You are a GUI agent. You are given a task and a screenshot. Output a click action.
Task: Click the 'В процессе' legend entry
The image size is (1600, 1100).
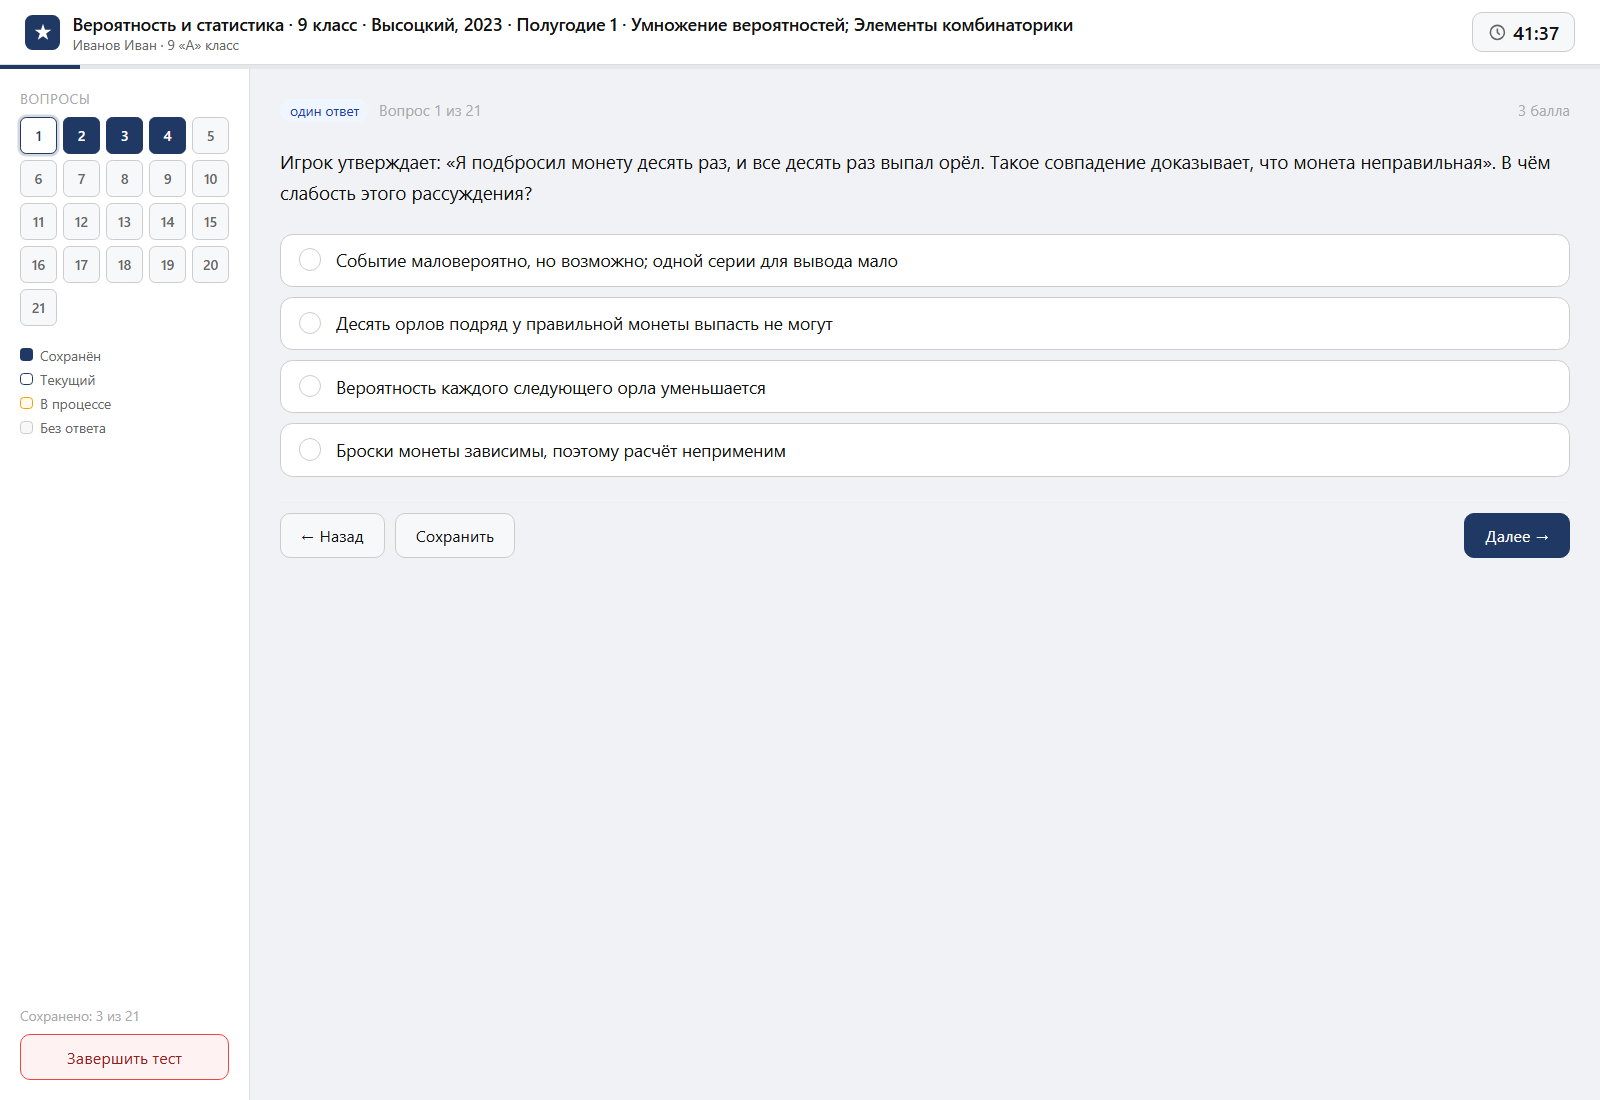tap(66, 404)
